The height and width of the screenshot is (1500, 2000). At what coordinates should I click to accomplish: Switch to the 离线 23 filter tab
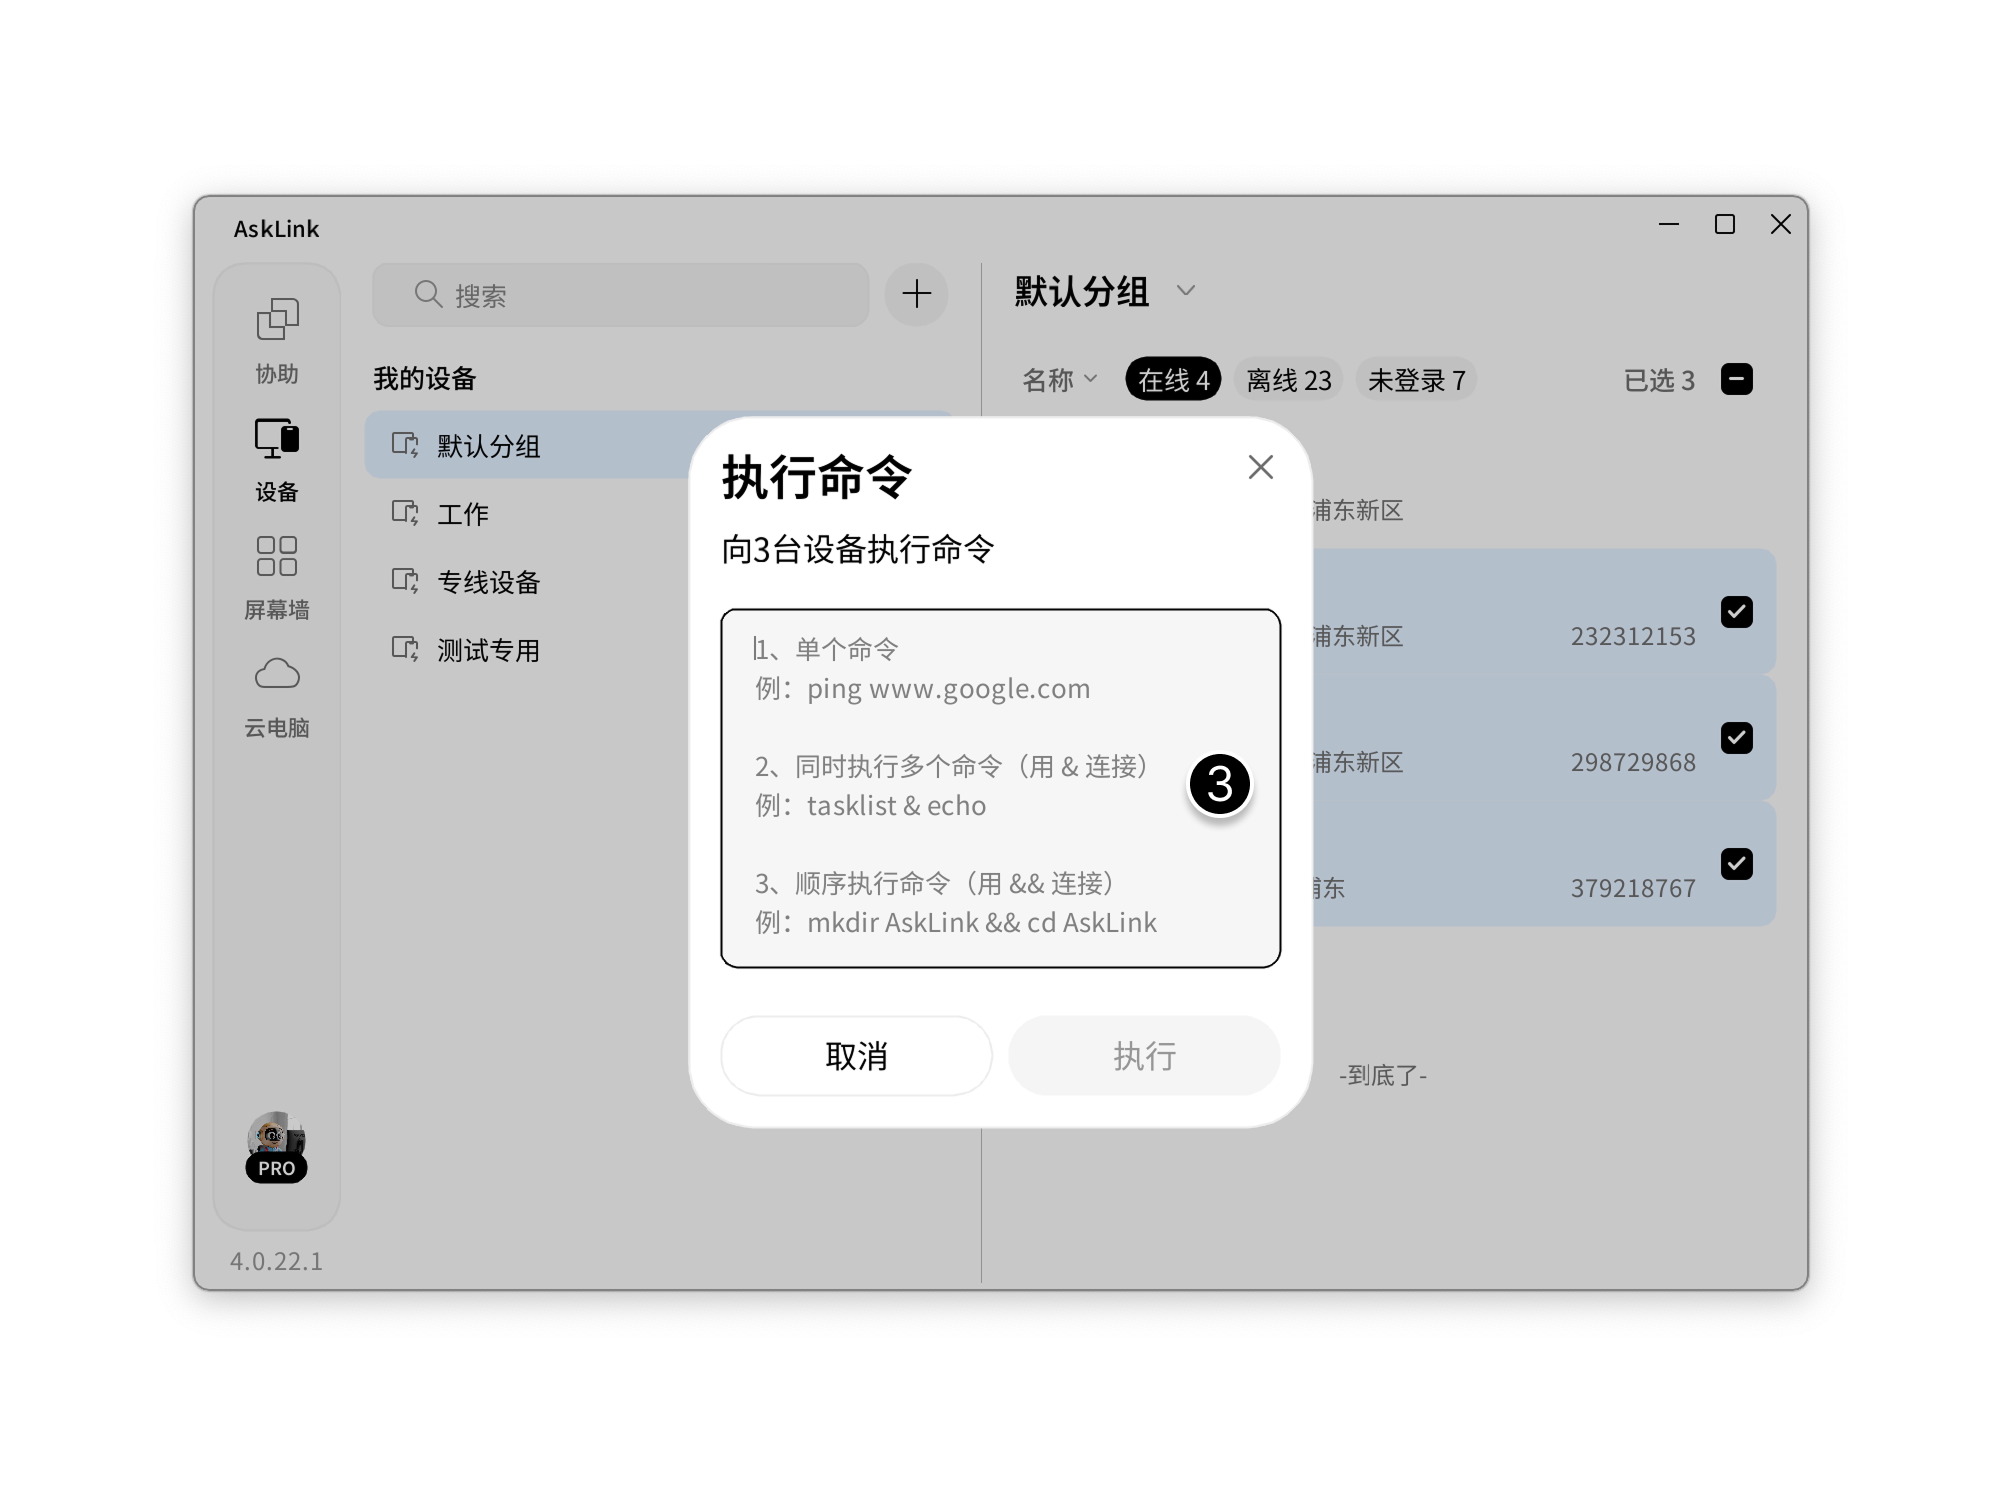[x=1287, y=378]
